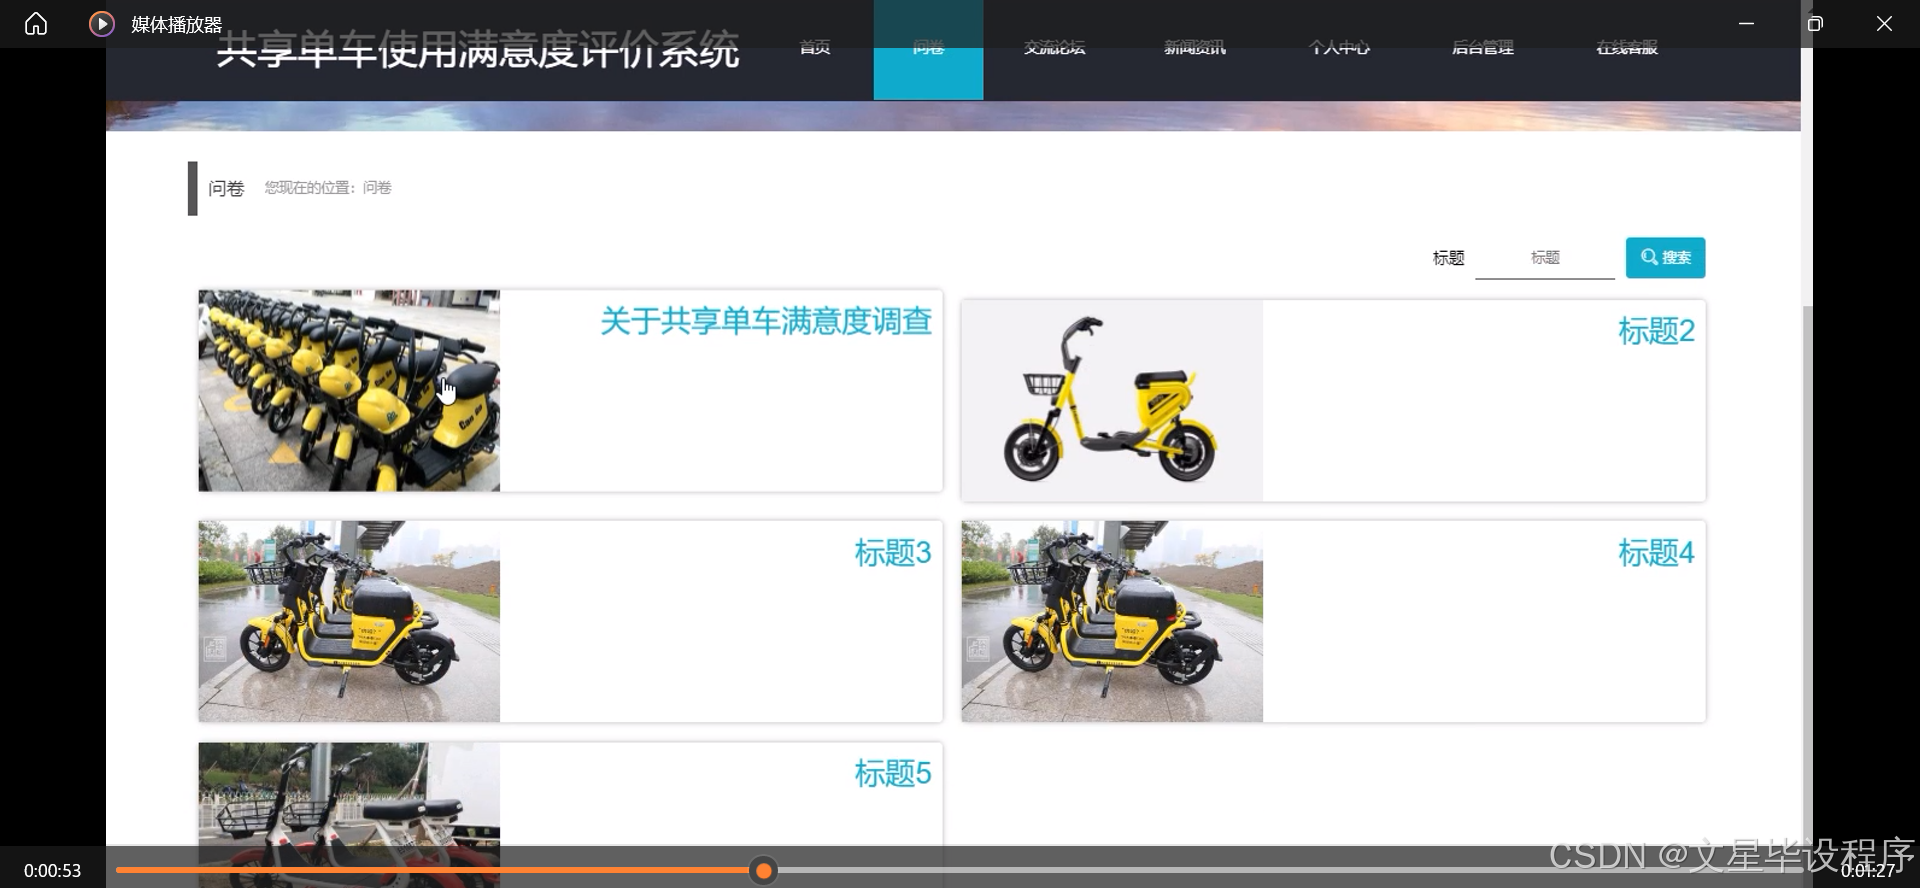Viewport: 1920px width, 888px height.
Task: Open the 标题5 survey link
Action: 893,773
